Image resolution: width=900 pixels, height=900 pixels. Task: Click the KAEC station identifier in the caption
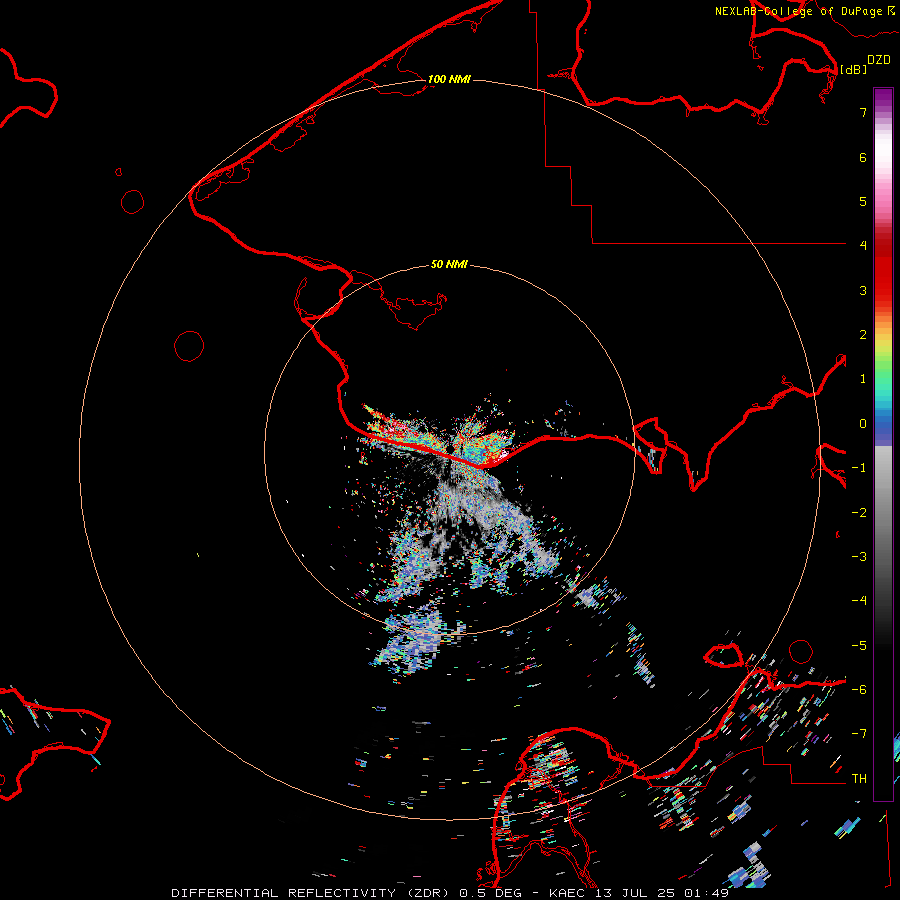click(x=569, y=893)
